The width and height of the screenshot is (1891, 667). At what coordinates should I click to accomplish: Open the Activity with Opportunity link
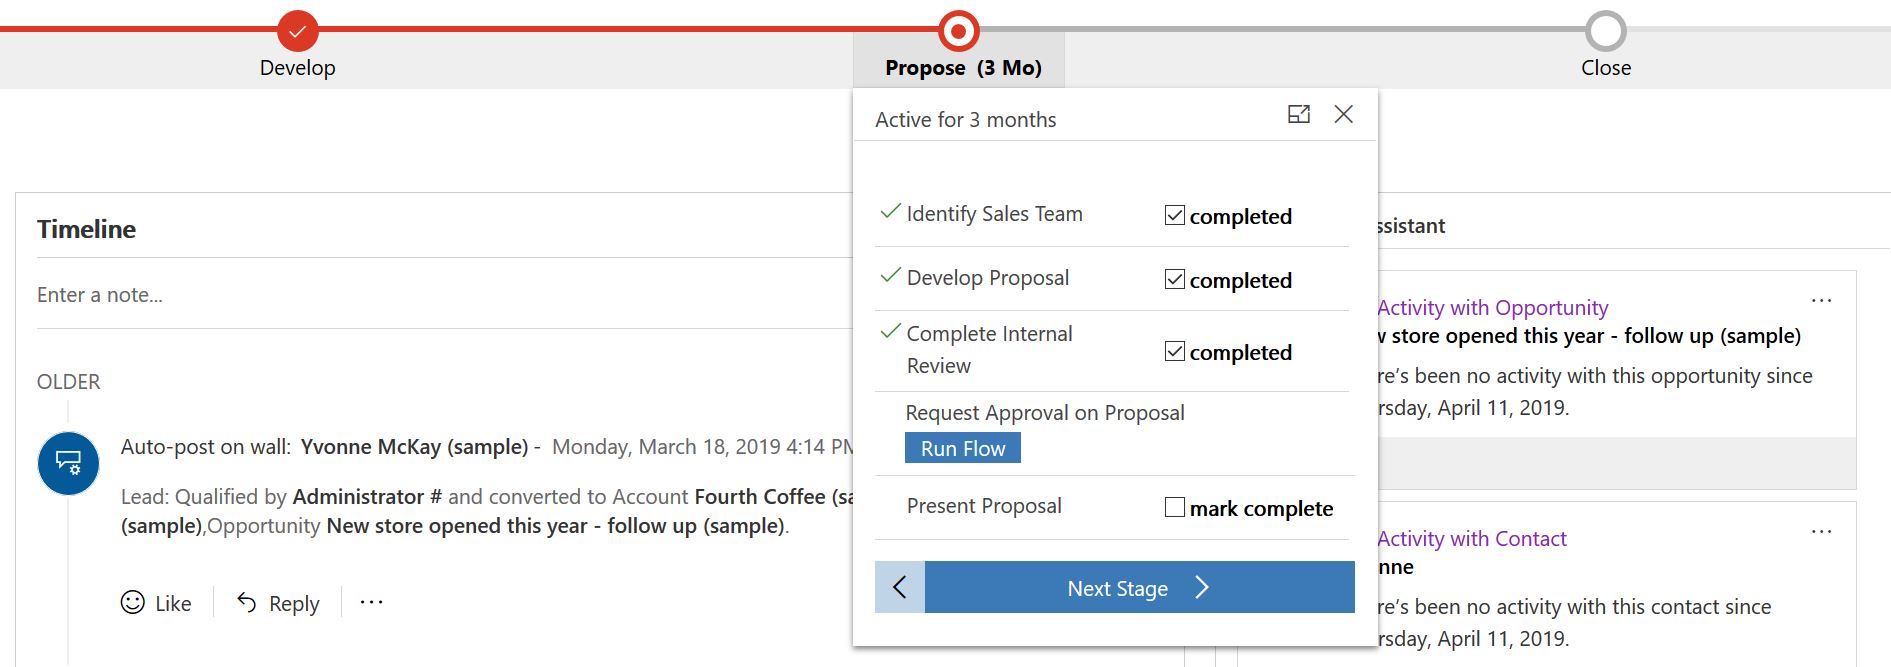(1492, 308)
